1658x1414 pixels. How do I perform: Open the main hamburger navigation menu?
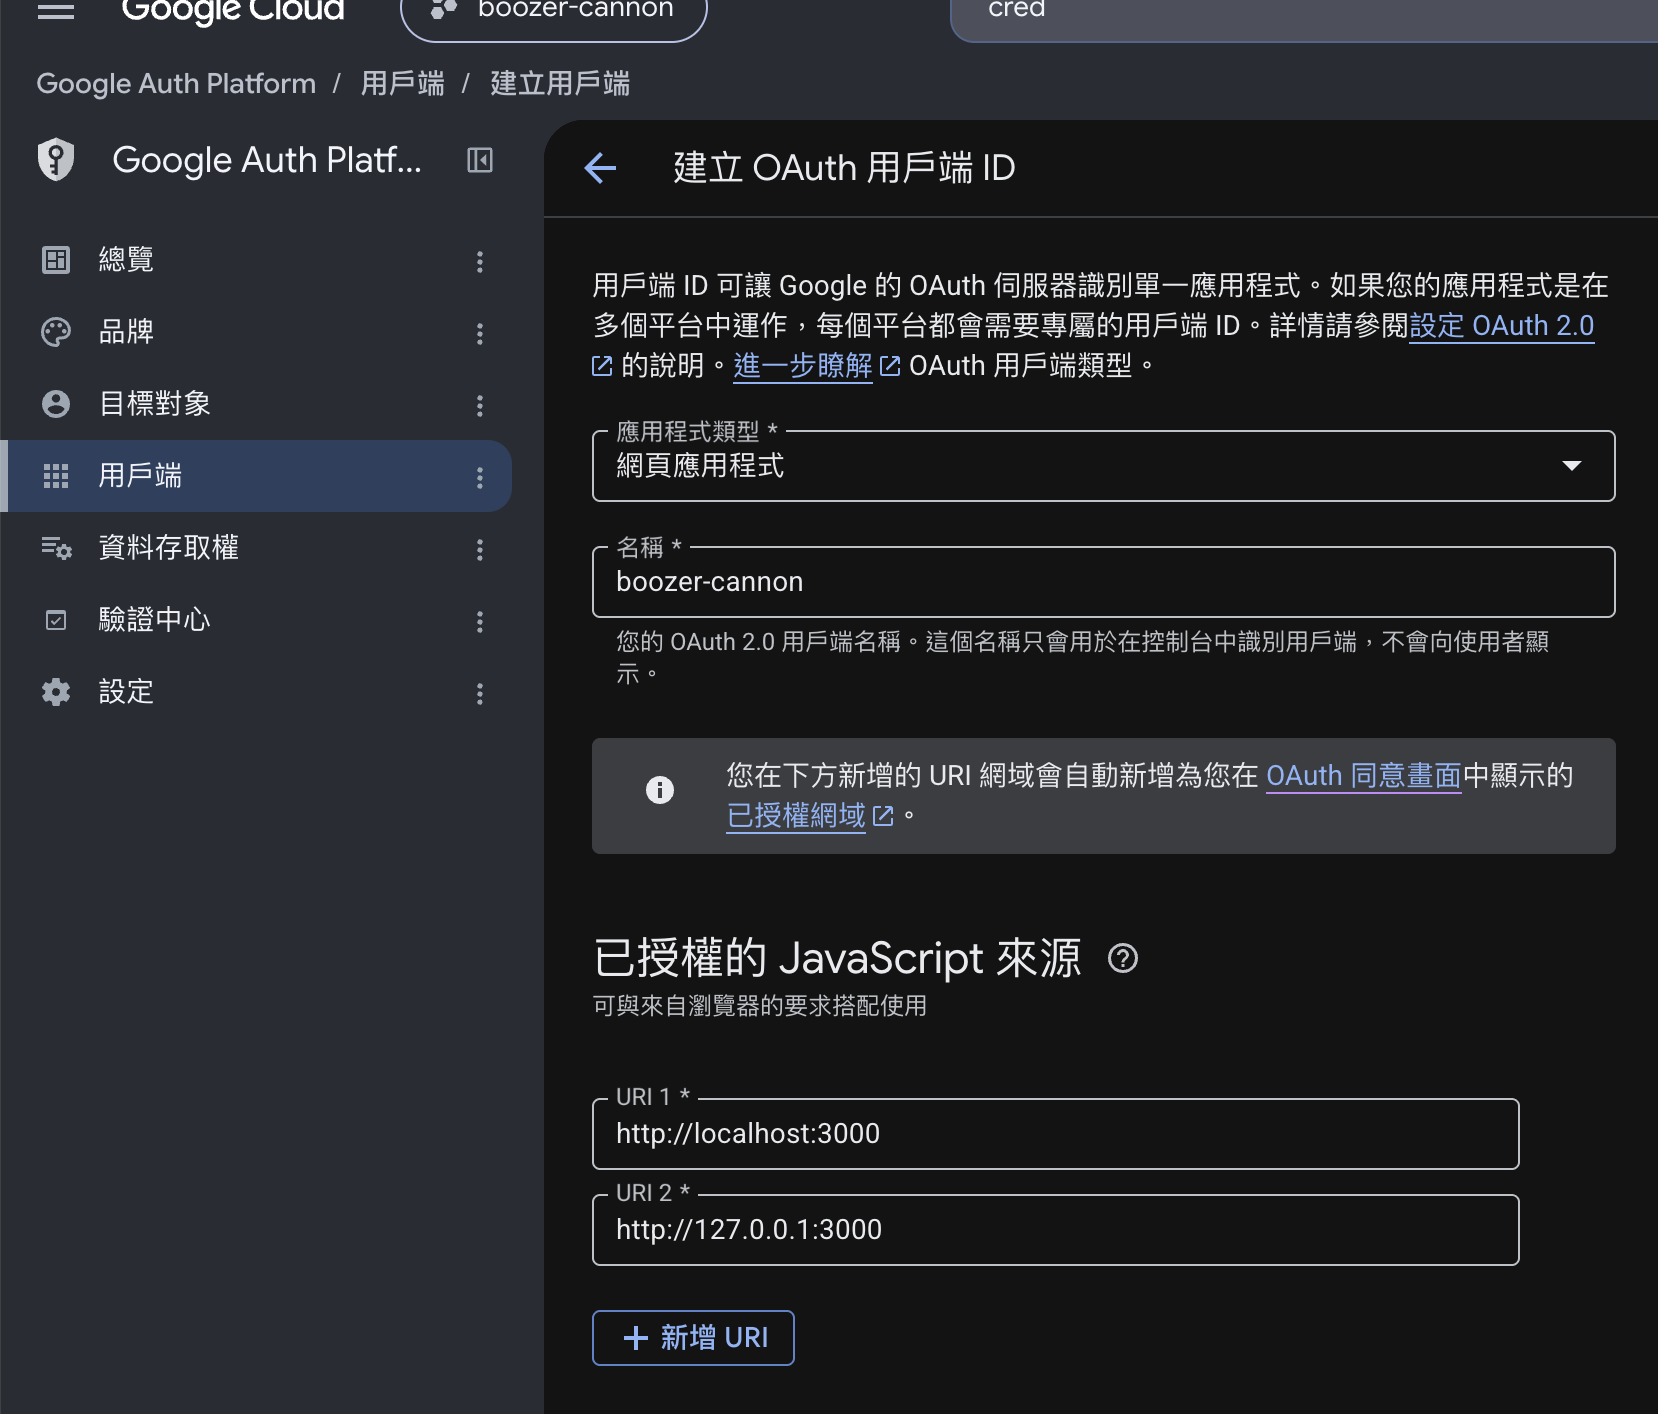click(56, 11)
